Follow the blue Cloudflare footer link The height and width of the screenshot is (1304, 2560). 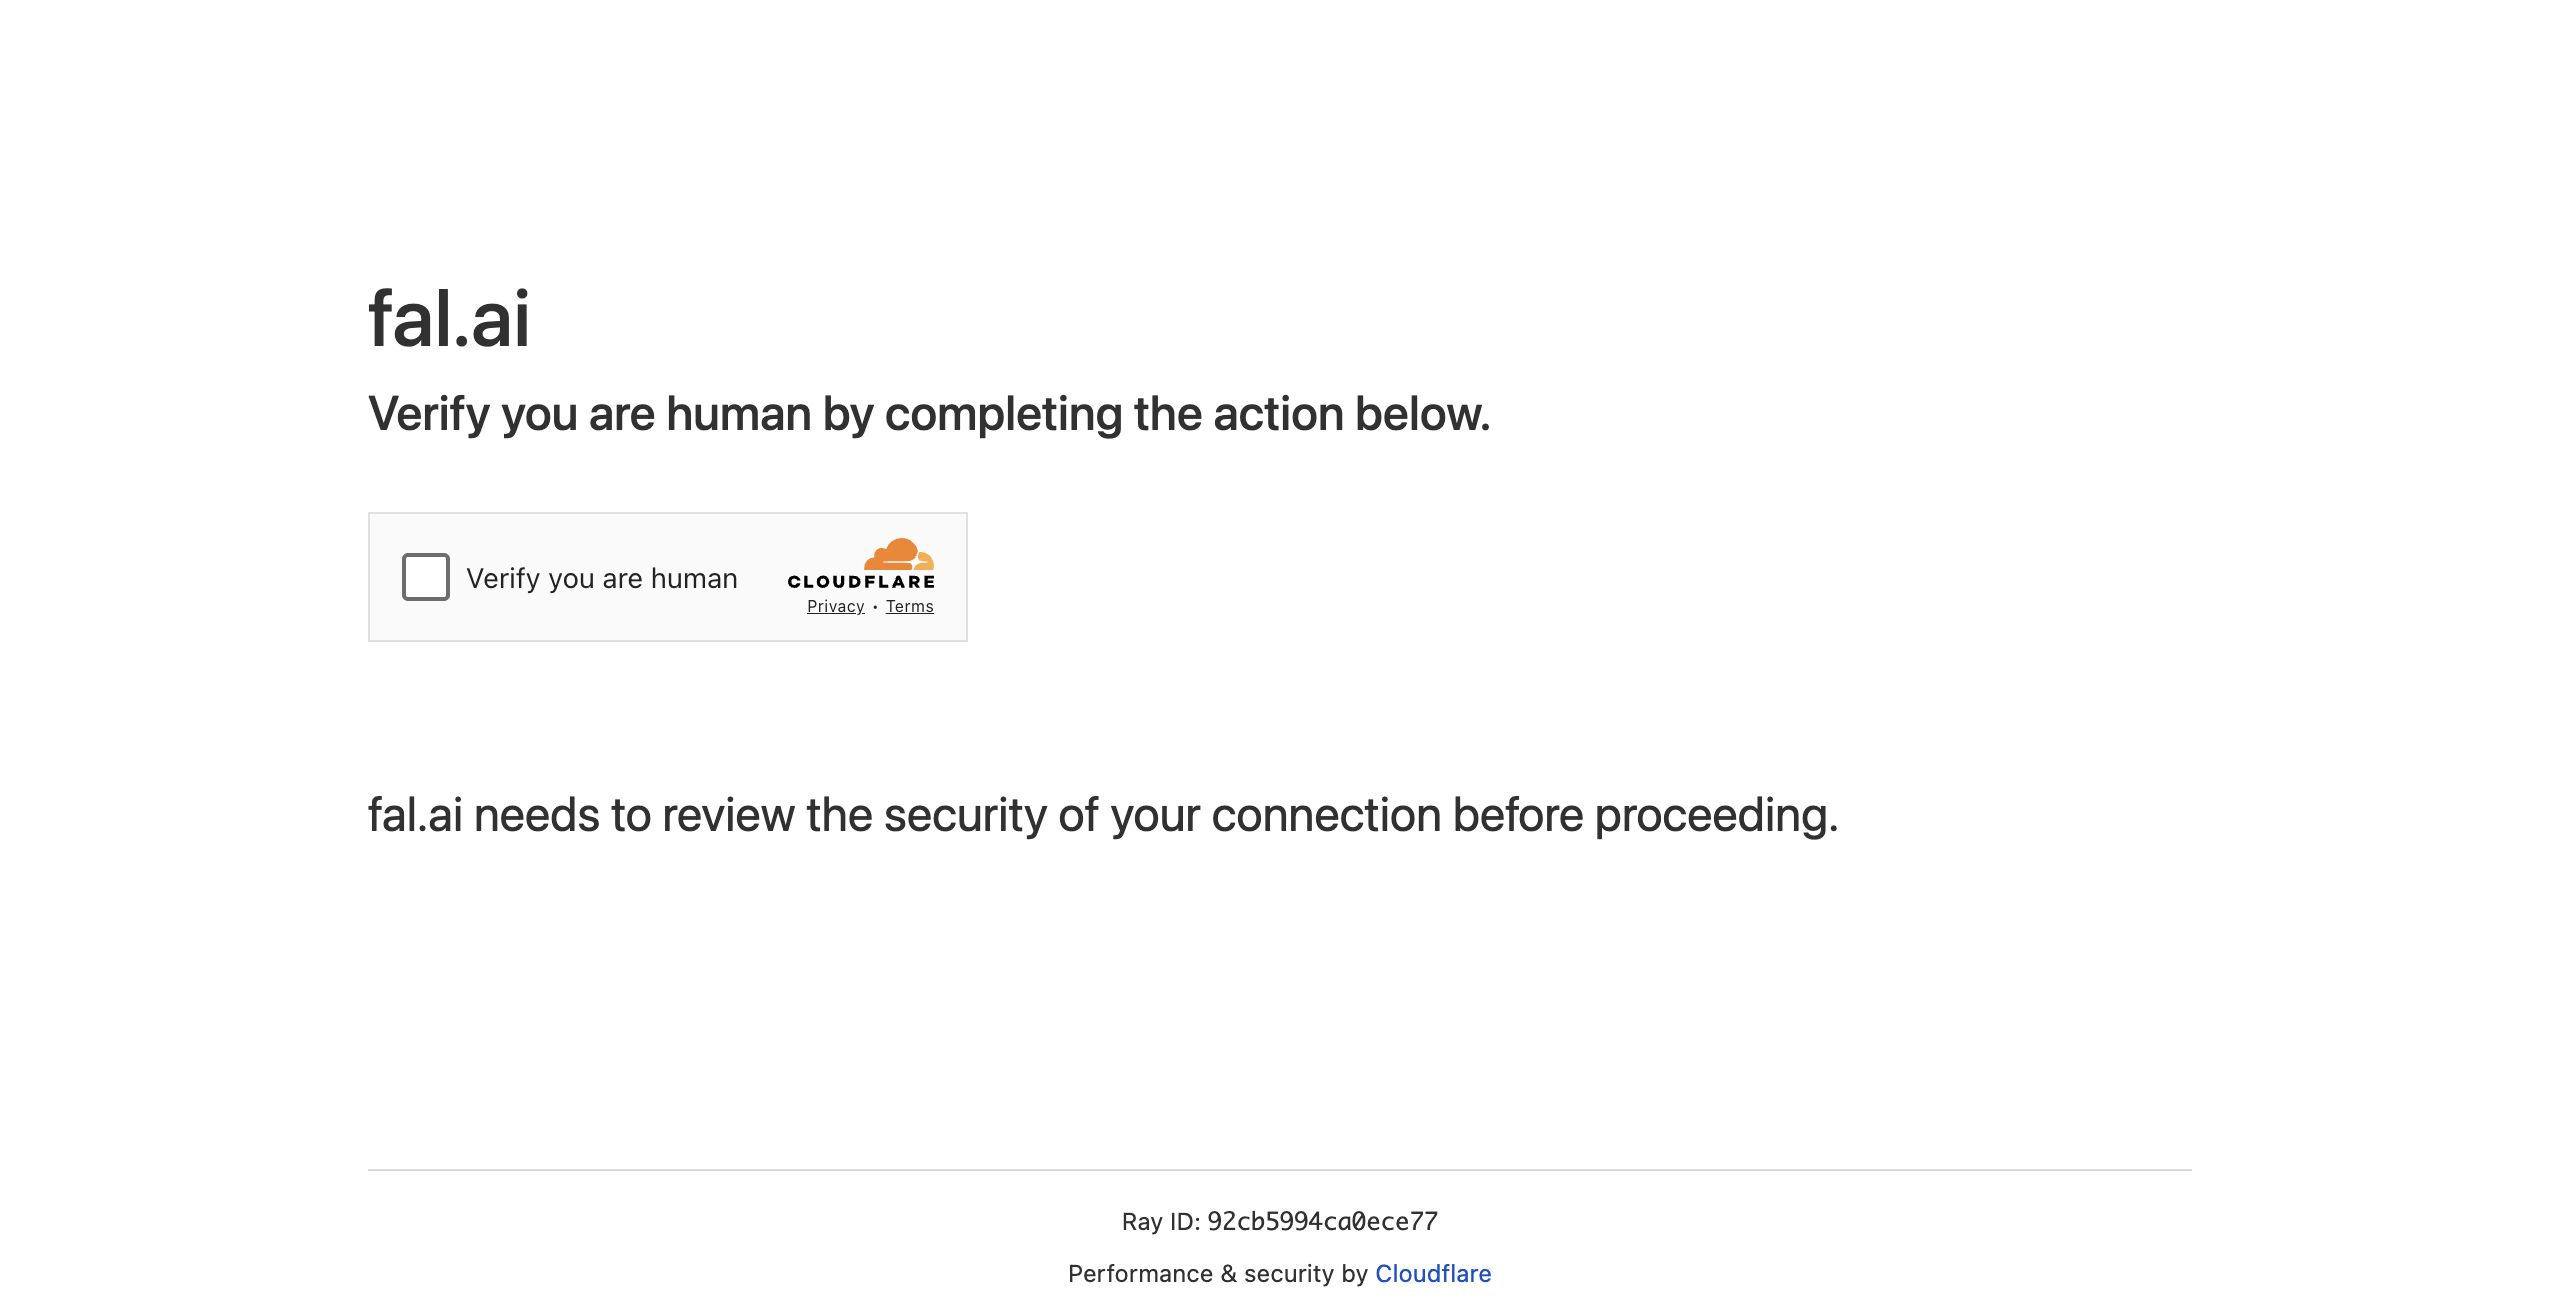(1432, 1273)
